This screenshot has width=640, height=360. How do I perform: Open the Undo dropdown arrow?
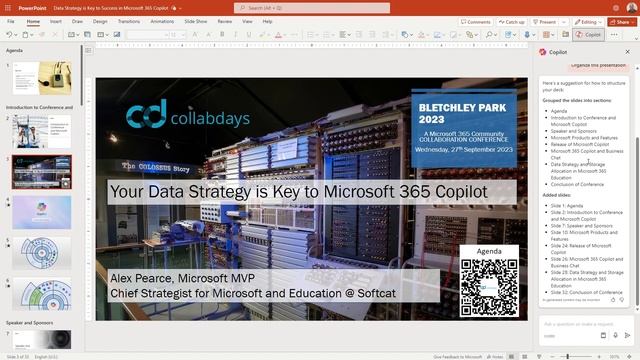pos(16,35)
